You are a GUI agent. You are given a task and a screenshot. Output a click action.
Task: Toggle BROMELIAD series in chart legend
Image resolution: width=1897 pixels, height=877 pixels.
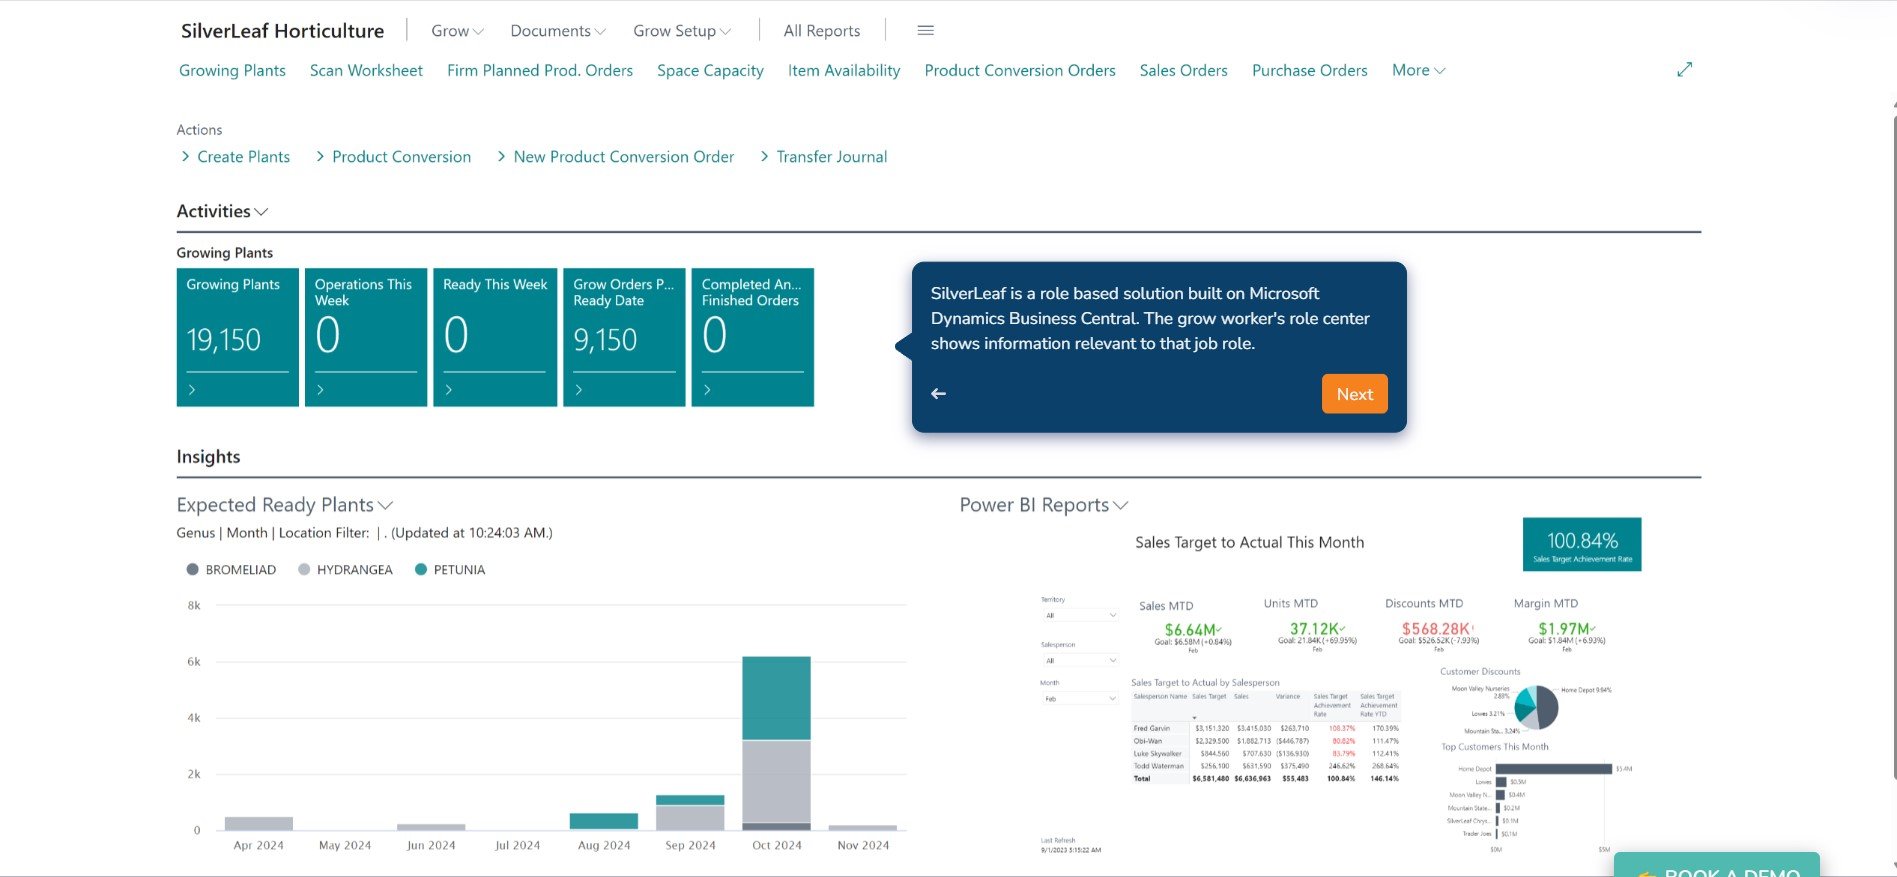231,570
